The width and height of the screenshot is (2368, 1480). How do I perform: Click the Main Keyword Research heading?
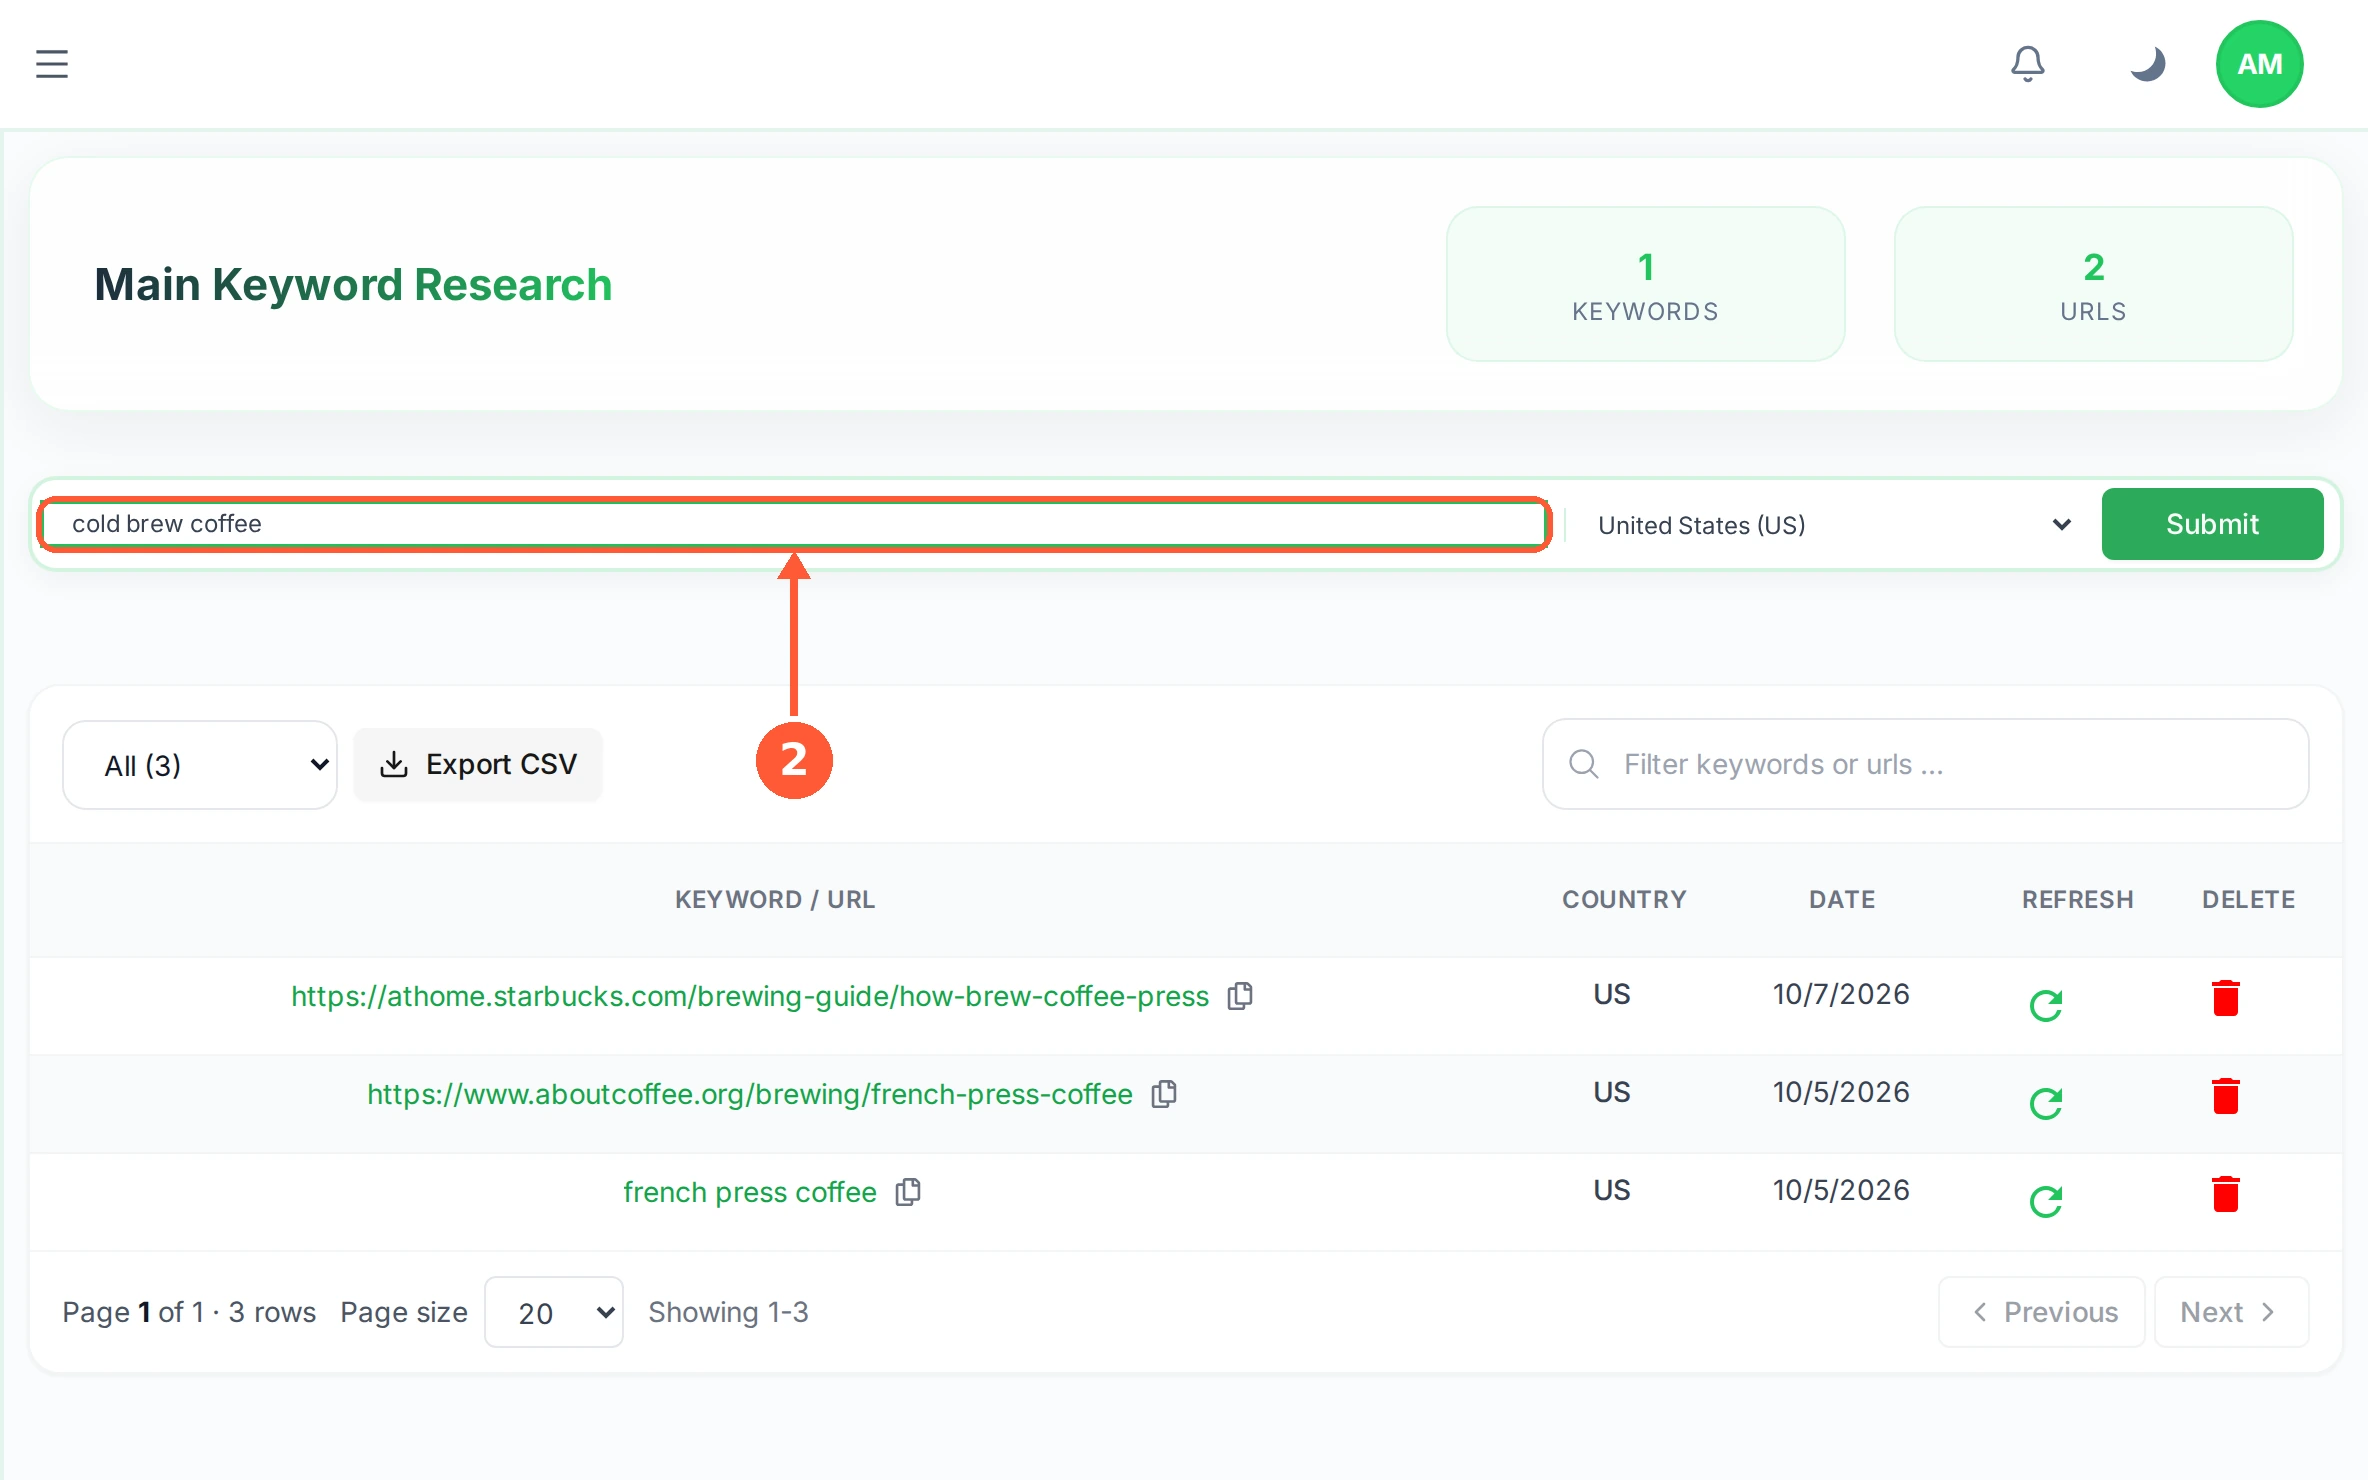[x=353, y=284]
